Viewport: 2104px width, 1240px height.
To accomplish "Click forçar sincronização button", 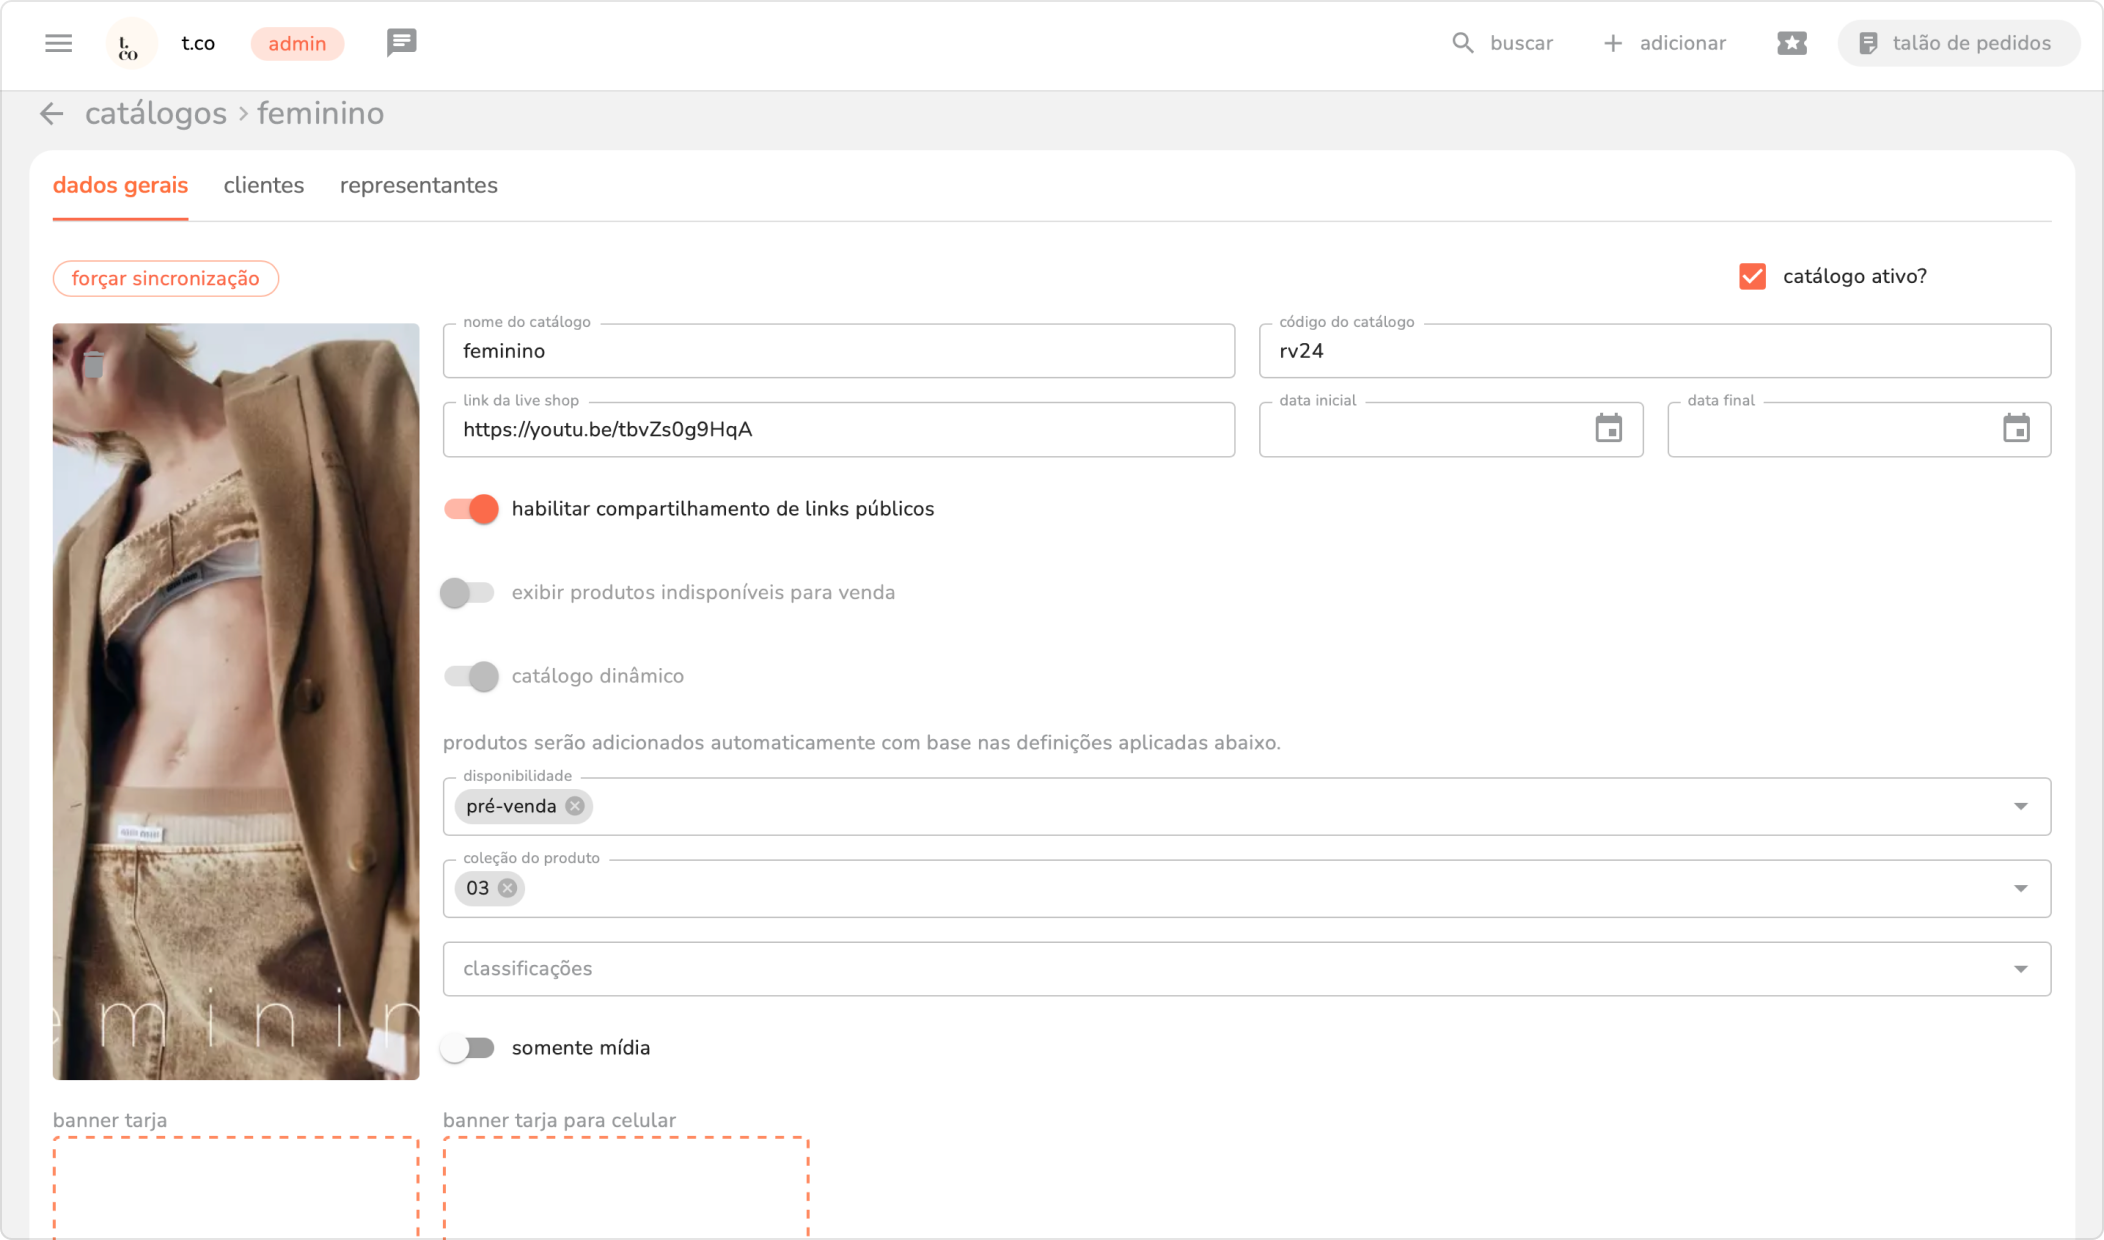I will [166, 279].
